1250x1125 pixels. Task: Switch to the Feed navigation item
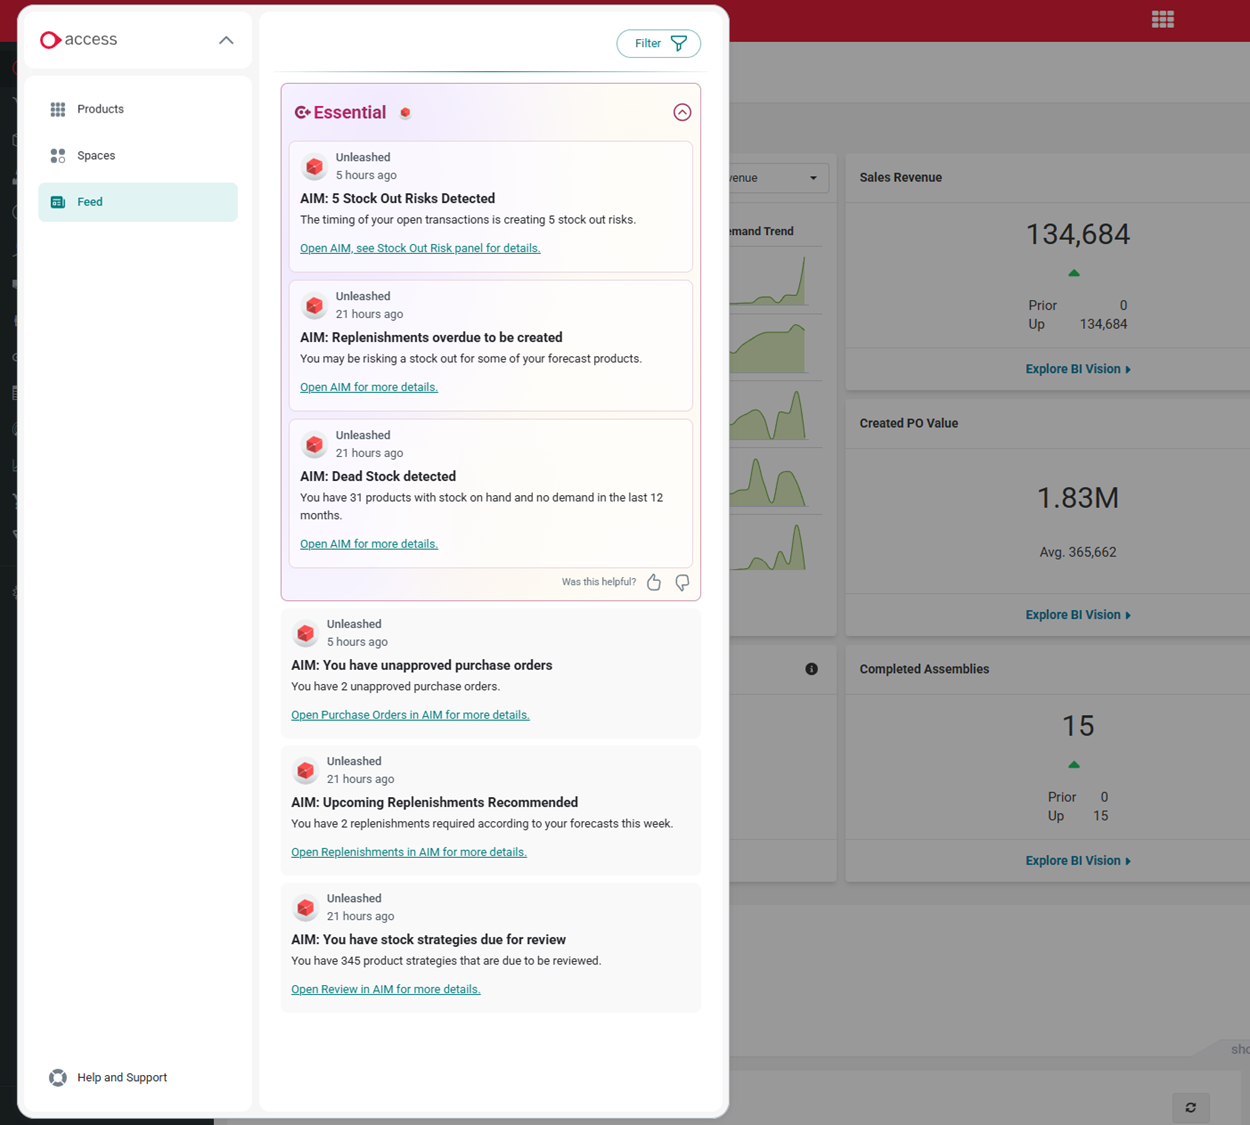[x=90, y=201]
